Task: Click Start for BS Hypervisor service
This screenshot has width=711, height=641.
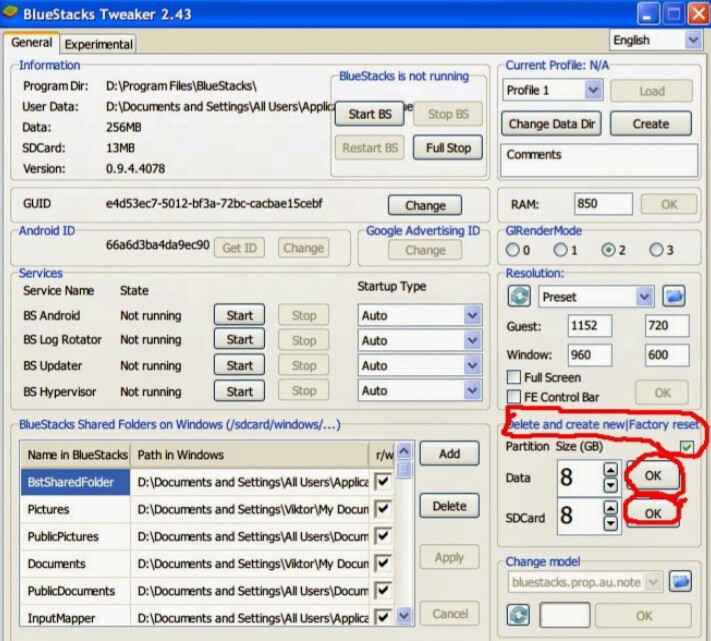Action: tap(239, 391)
